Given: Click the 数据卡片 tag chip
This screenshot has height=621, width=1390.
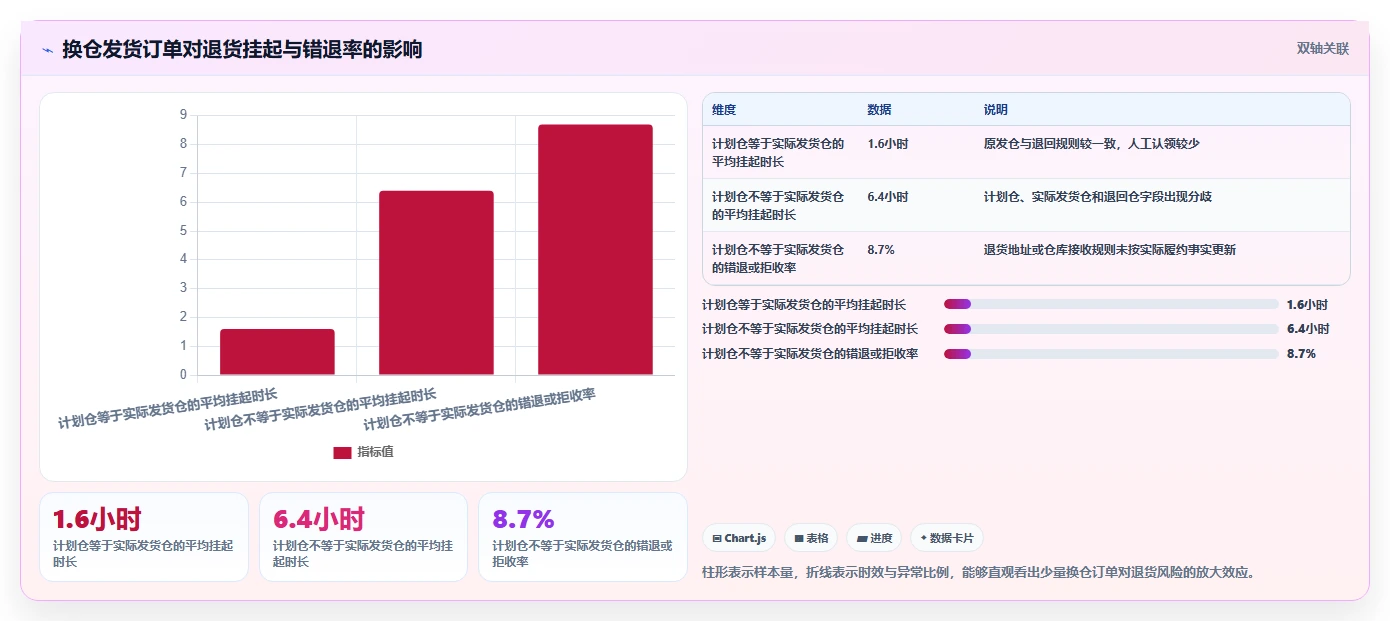Looking at the screenshot, I should point(947,538).
